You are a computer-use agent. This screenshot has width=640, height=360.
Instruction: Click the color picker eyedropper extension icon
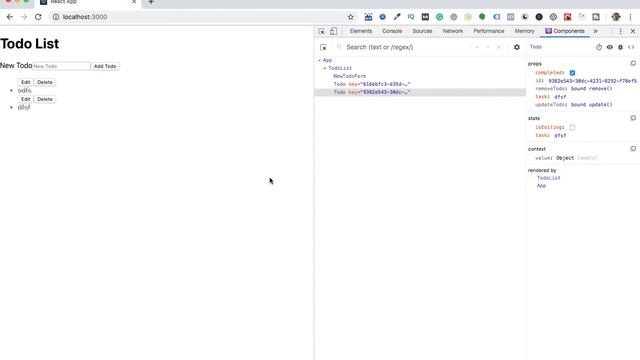click(x=397, y=17)
